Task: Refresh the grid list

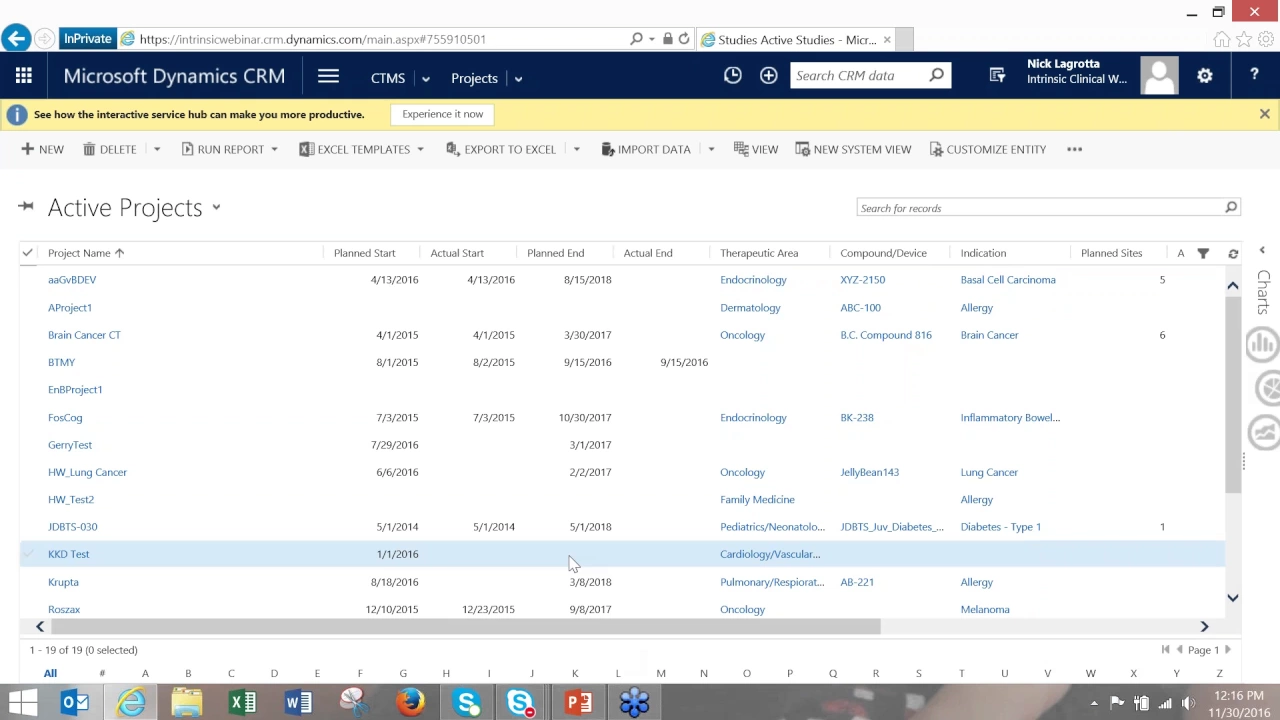Action: click(1233, 253)
